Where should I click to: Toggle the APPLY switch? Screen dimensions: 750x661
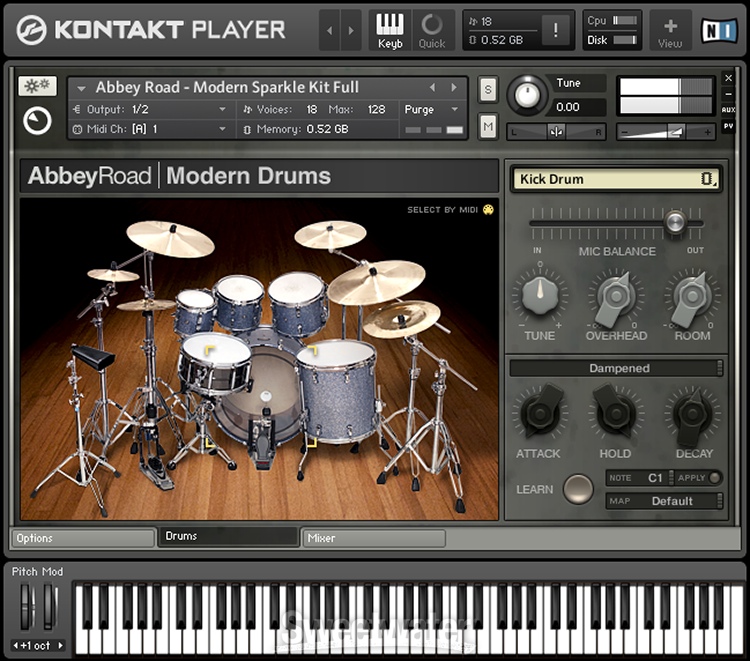714,478
